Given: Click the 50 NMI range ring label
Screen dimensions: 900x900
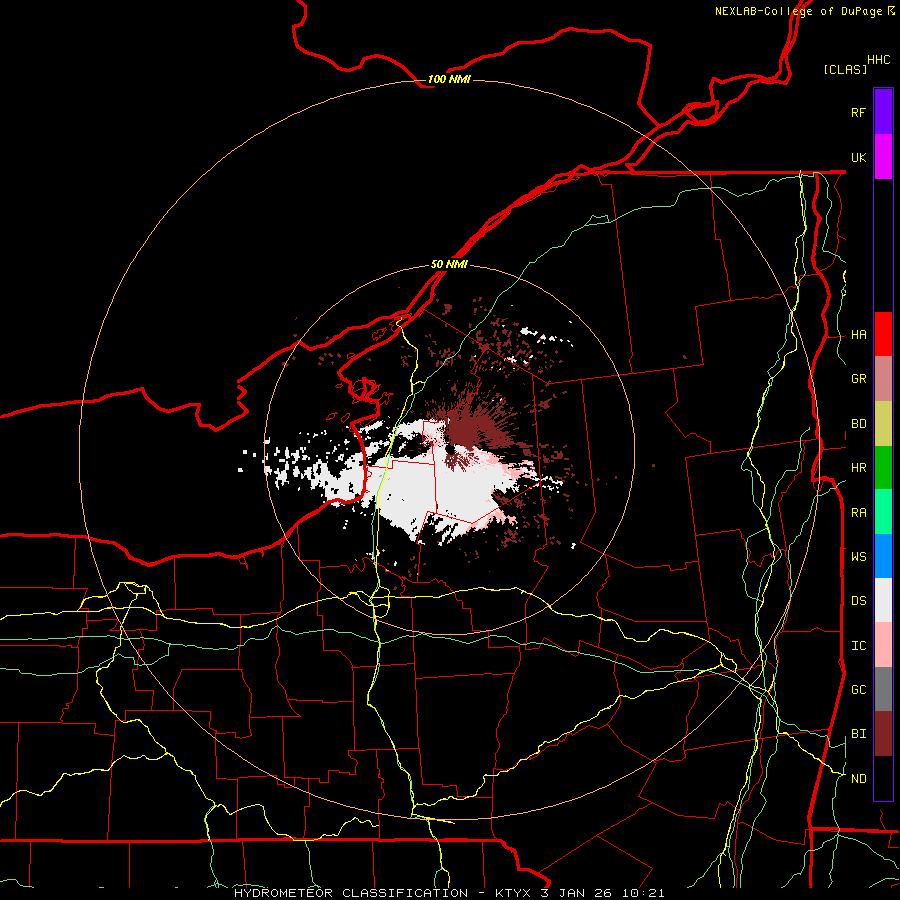Looking at the screenshot, I should (449, 265).
